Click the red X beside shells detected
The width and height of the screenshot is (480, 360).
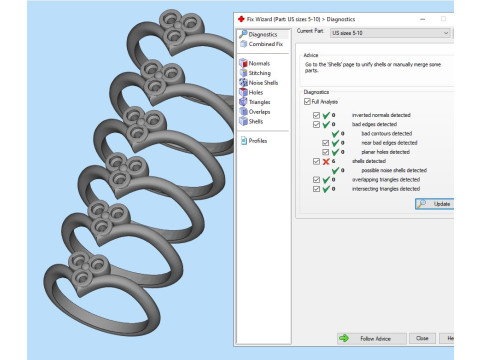326,161
